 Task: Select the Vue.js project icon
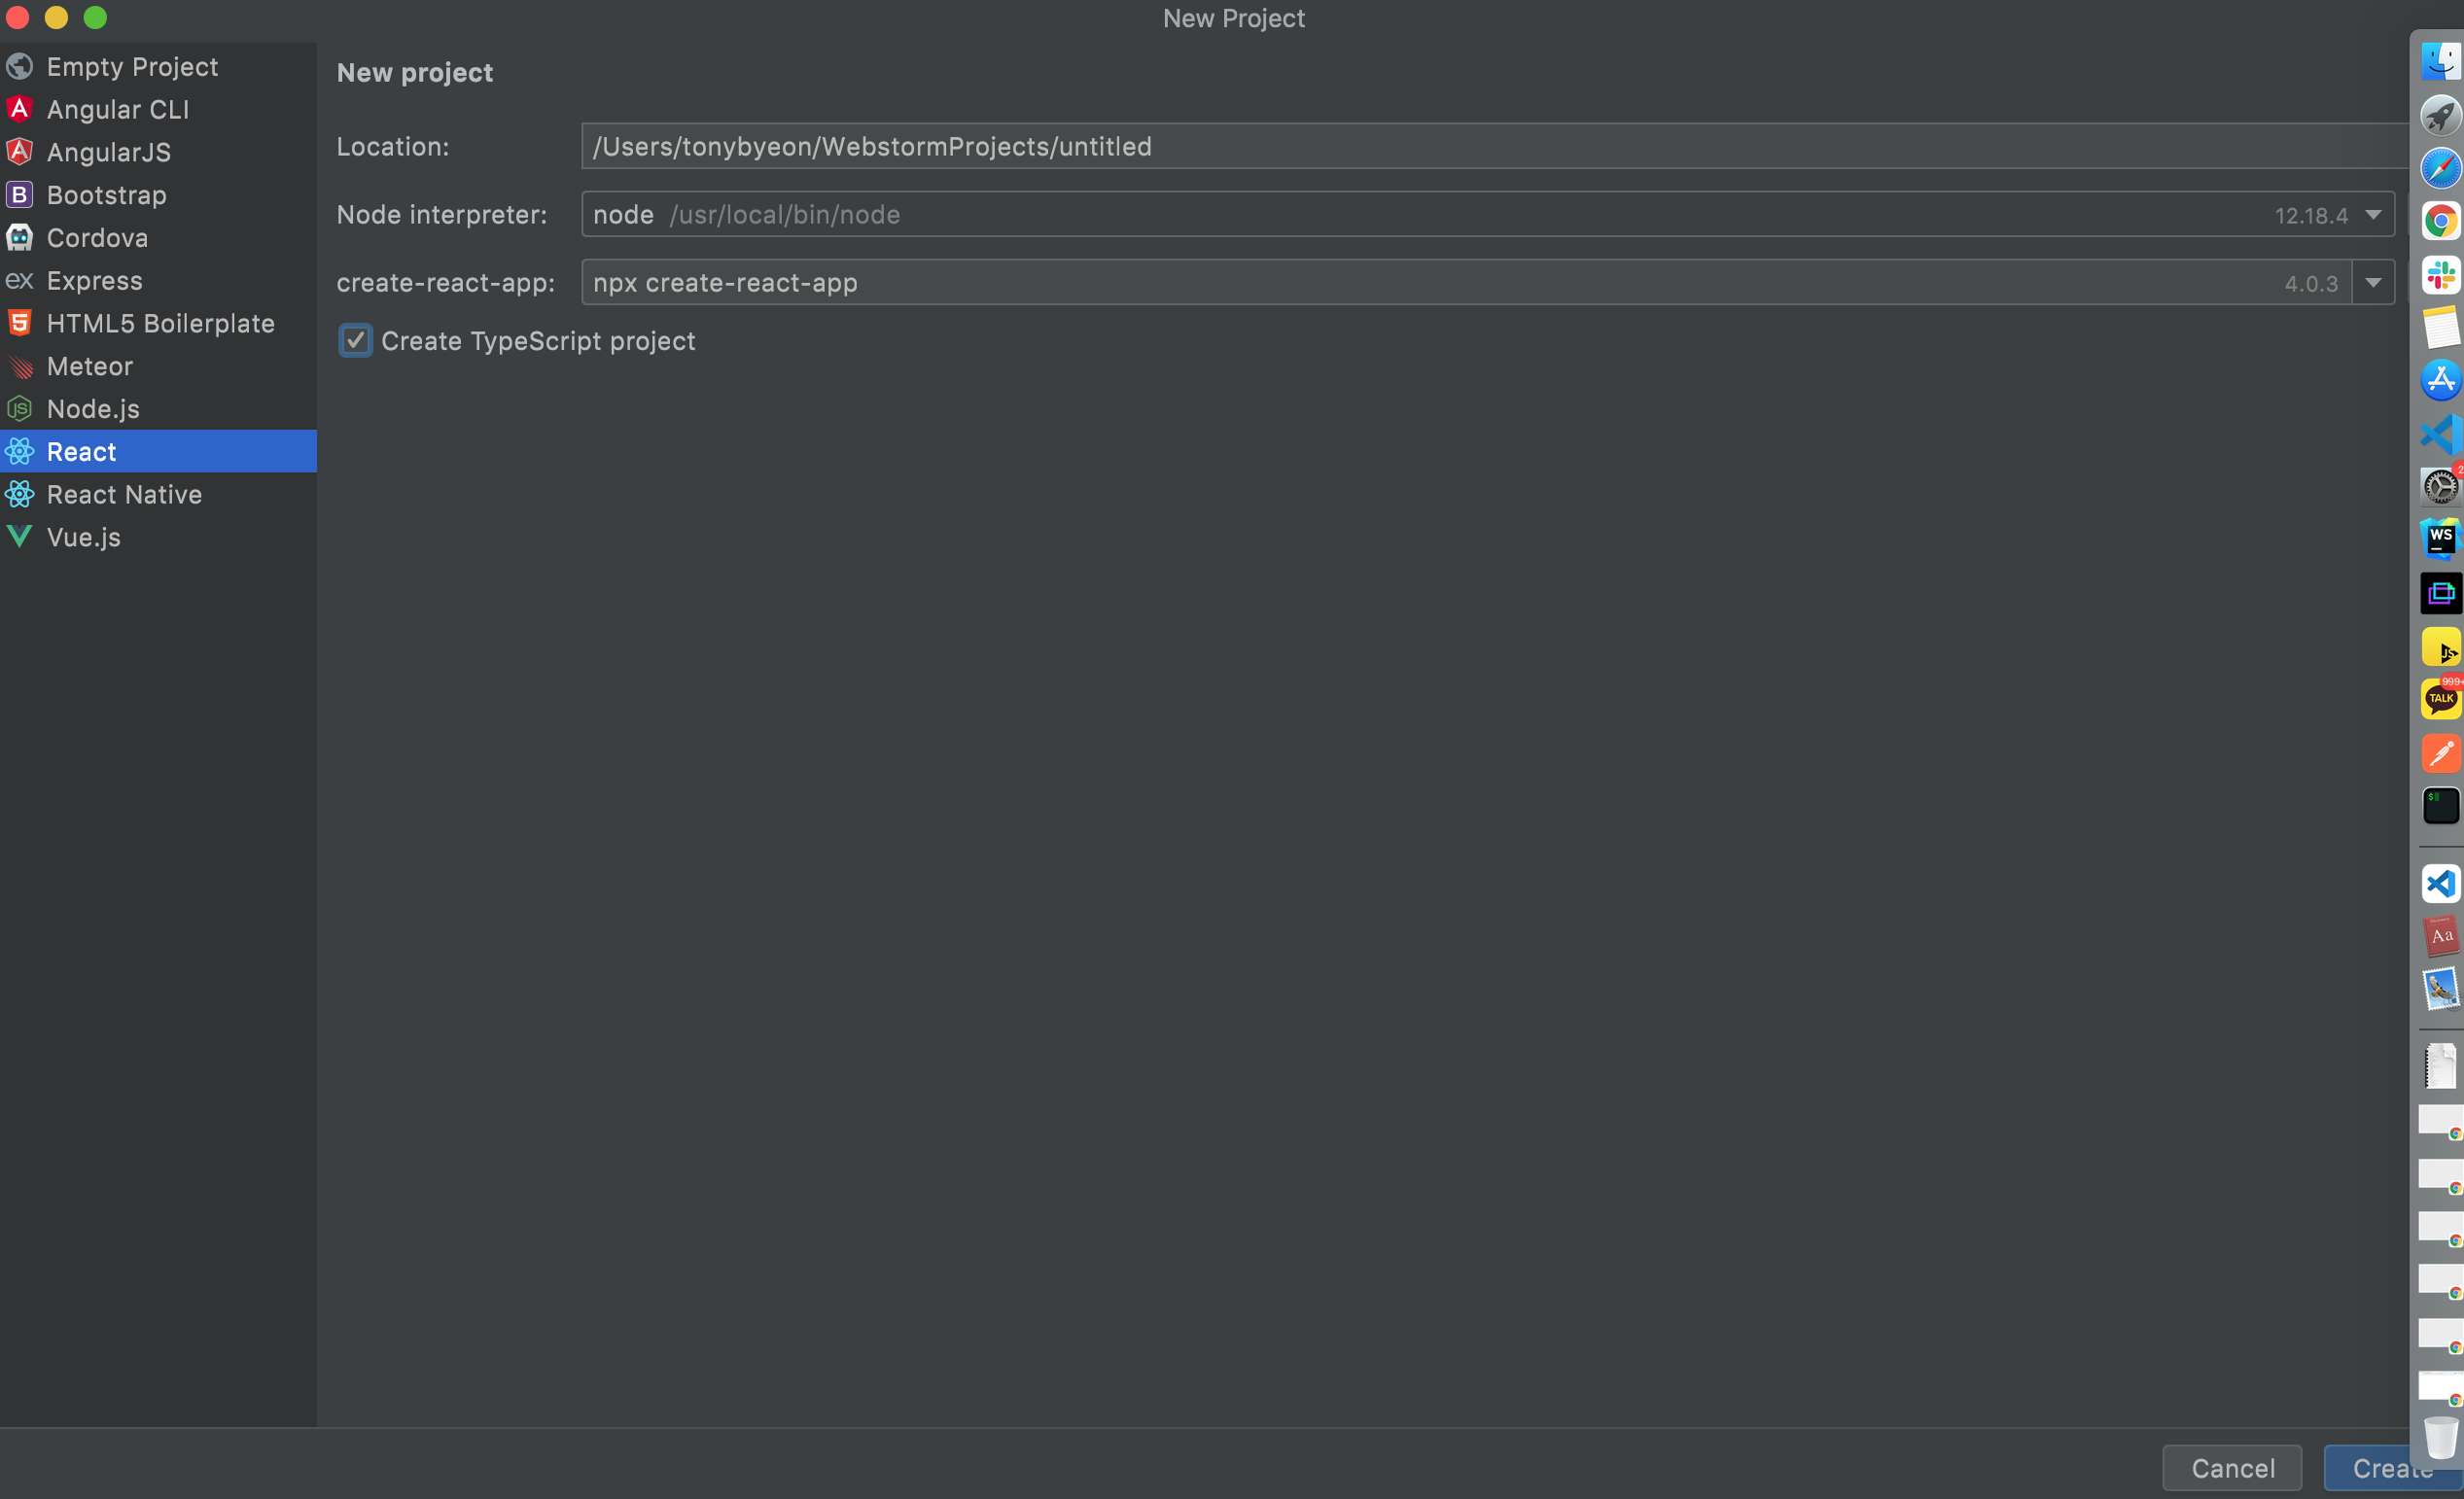(x=19, y=537)
